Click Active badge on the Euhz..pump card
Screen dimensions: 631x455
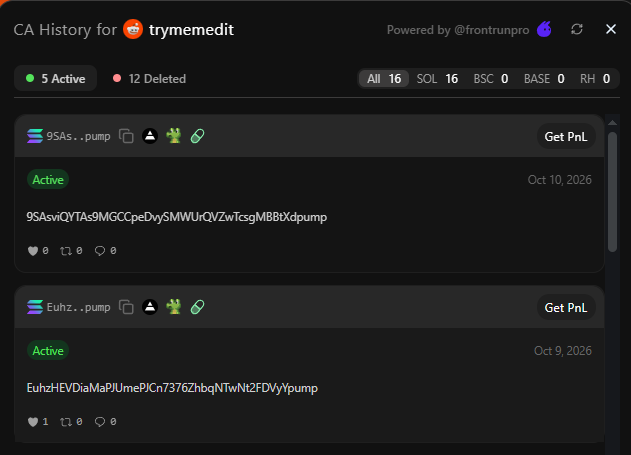tap(48, 350)
